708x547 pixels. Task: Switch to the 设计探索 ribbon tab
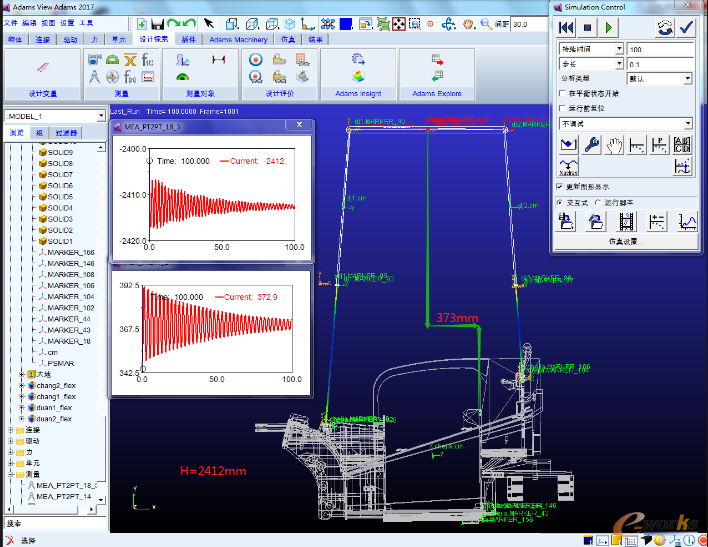coord(154,39)
